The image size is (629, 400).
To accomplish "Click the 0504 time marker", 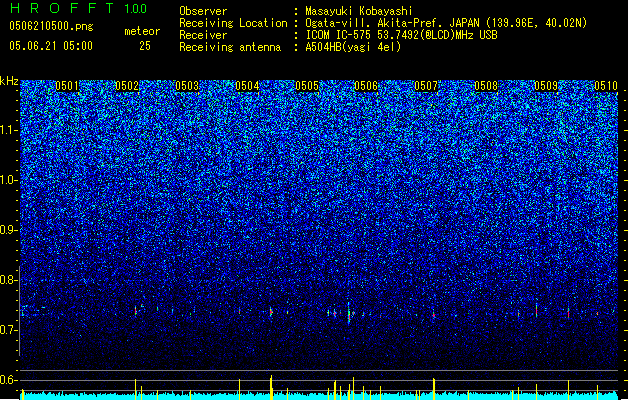I will pyautogui.click(x=247, y=86).
